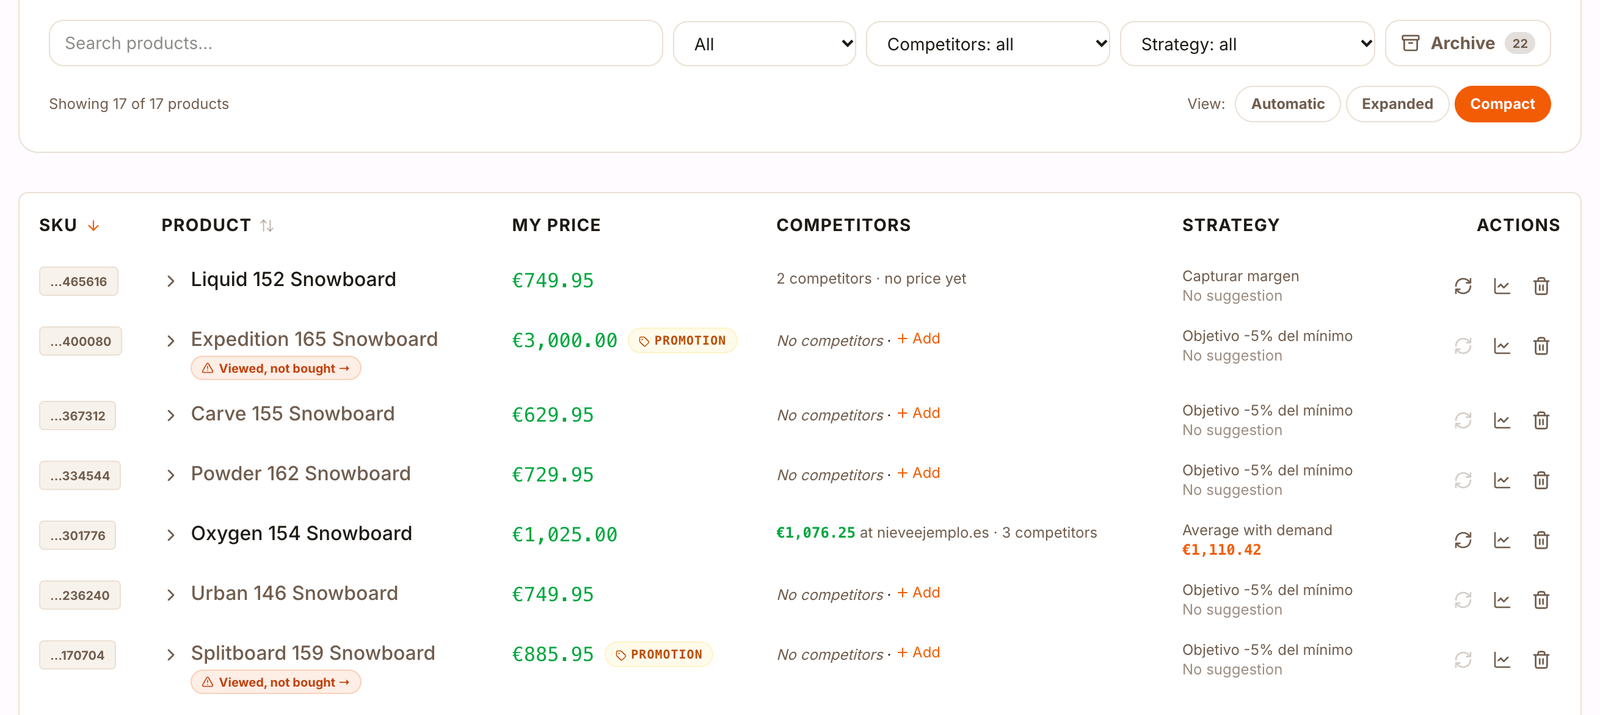Click Oxygen 154 price €1,025.00
This screenshot has height=715, width=1600.
click(565, 535)
